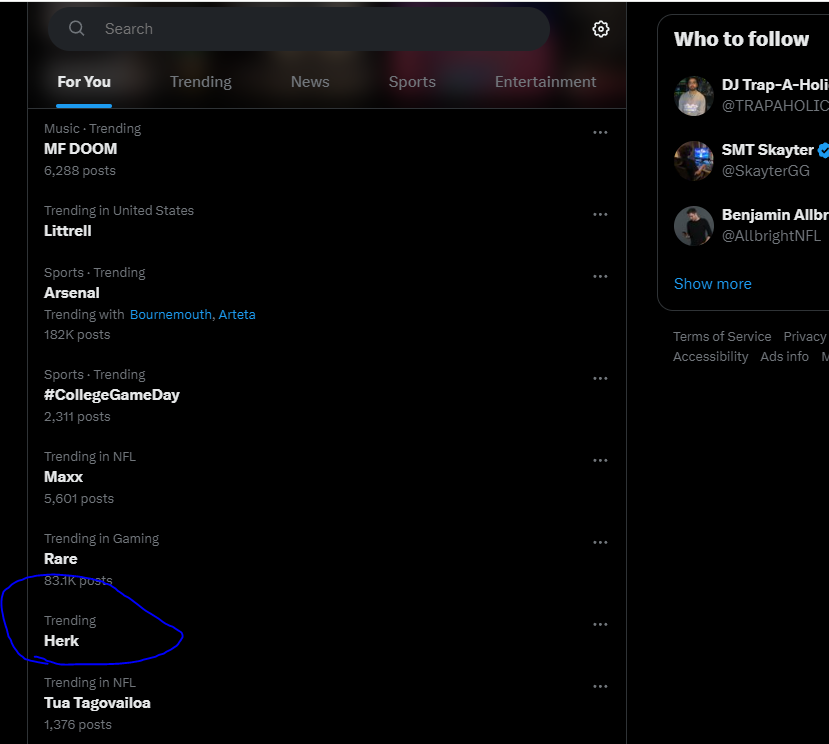Click the search magnifier icon
The image size is (829, 744).
click(x=77, y=29)
